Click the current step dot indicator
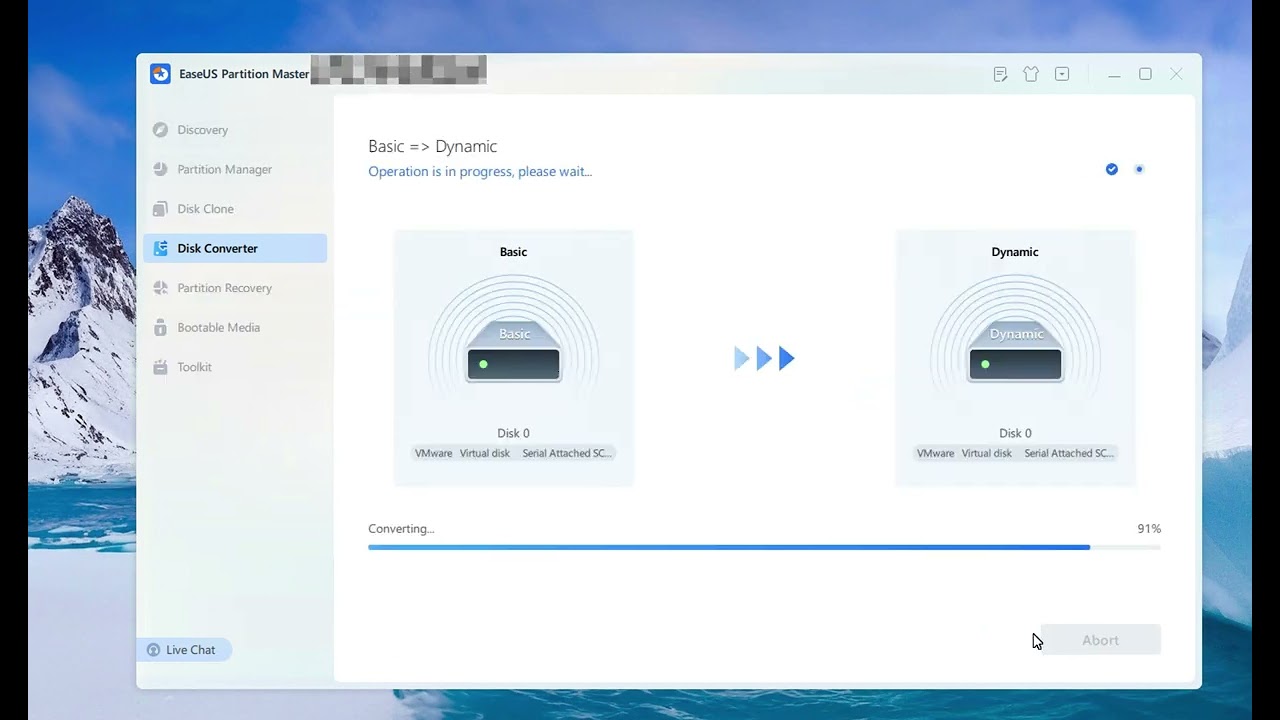1280x720 pixels. coord(1139,169)
